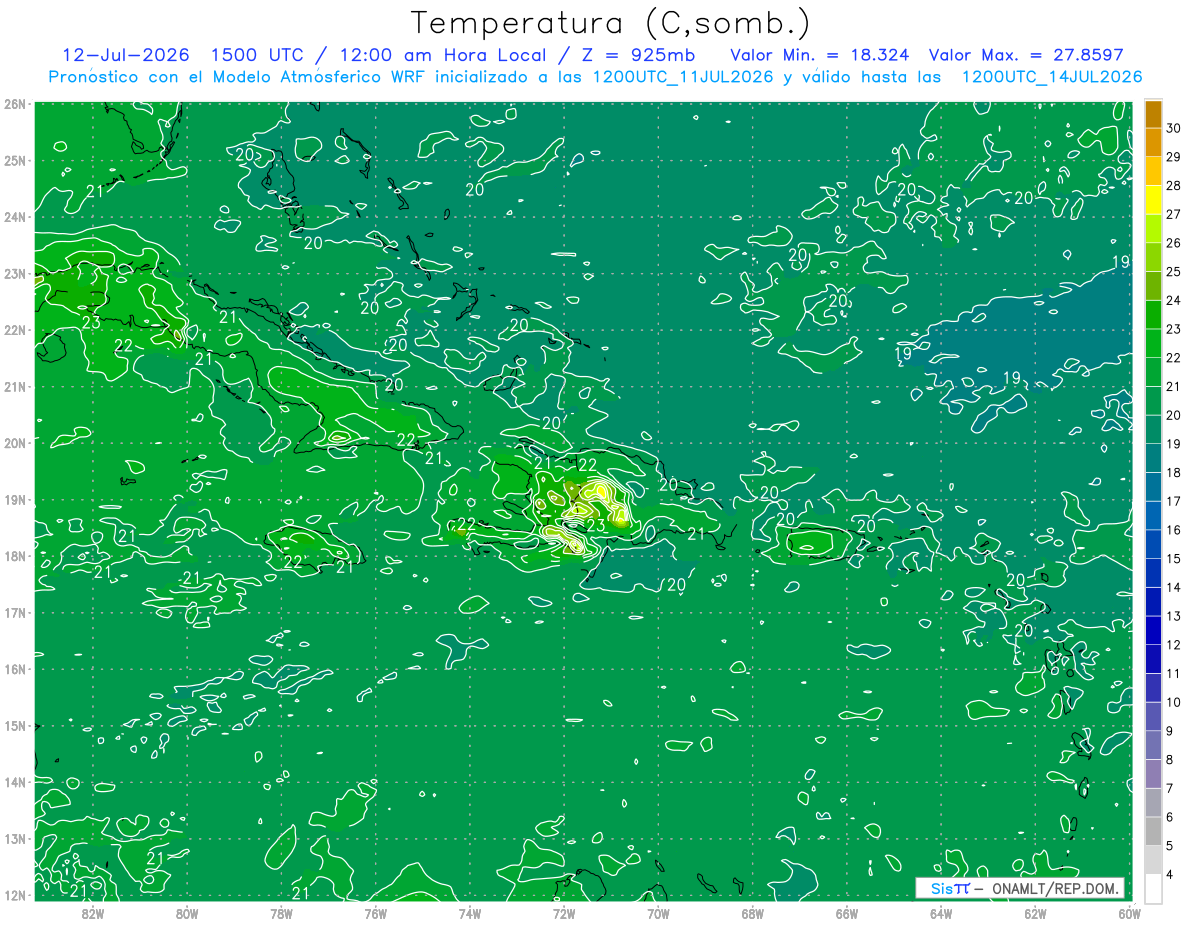Viewport: 1200px width, 927px height.
Task: Click the 68W longitude axis label
Action: pos(753,914)
